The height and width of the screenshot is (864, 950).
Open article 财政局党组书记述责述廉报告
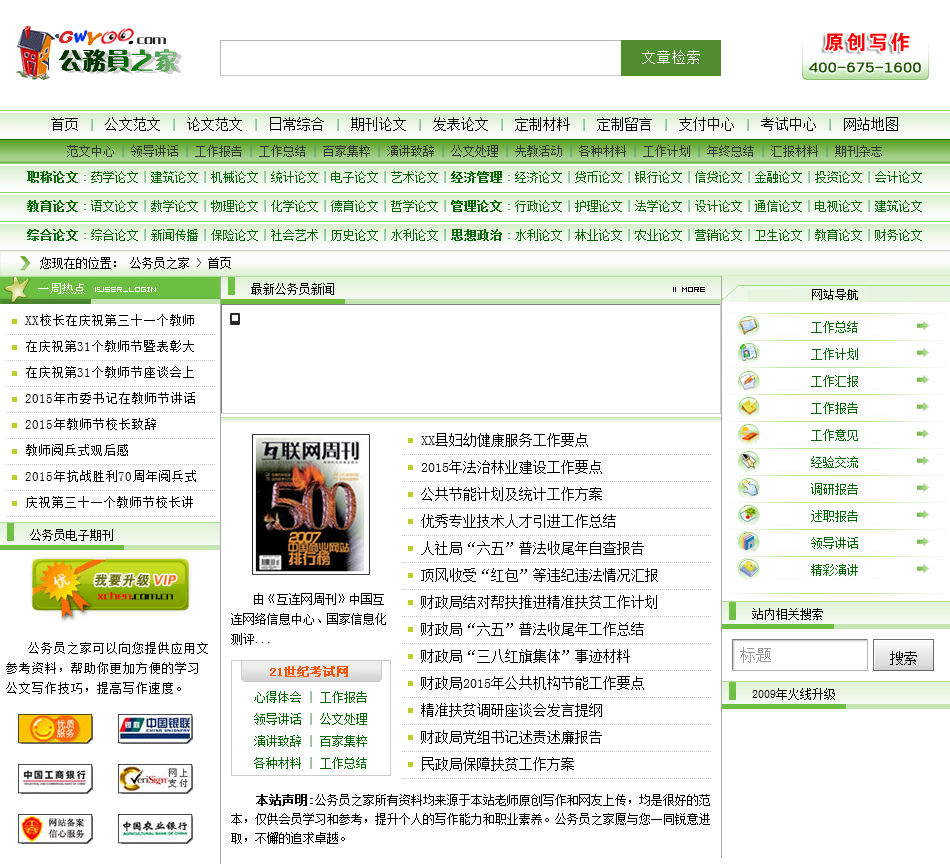[x=511, y=737]
